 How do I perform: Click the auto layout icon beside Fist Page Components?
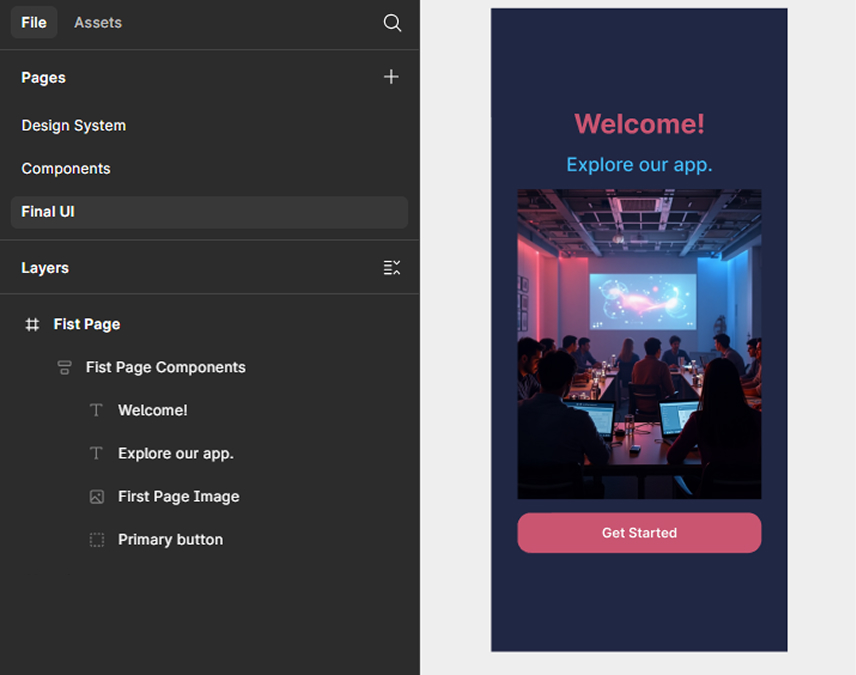(x=64, y=368)
